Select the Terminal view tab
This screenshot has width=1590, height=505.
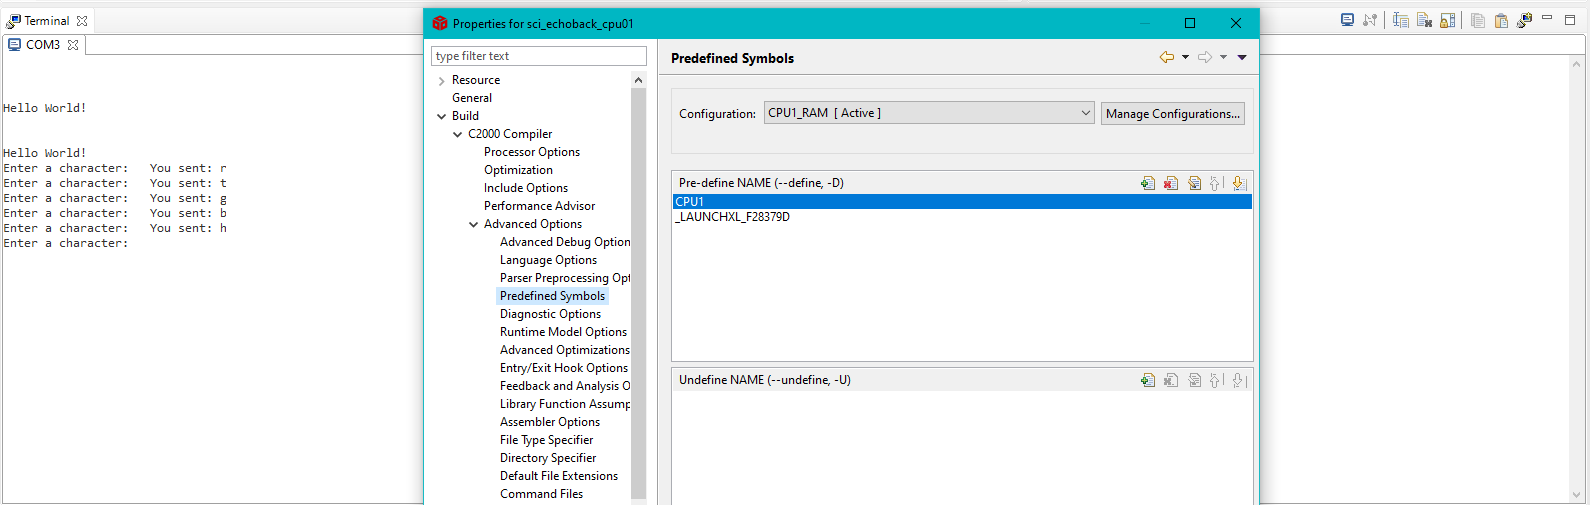coord(46,21)
